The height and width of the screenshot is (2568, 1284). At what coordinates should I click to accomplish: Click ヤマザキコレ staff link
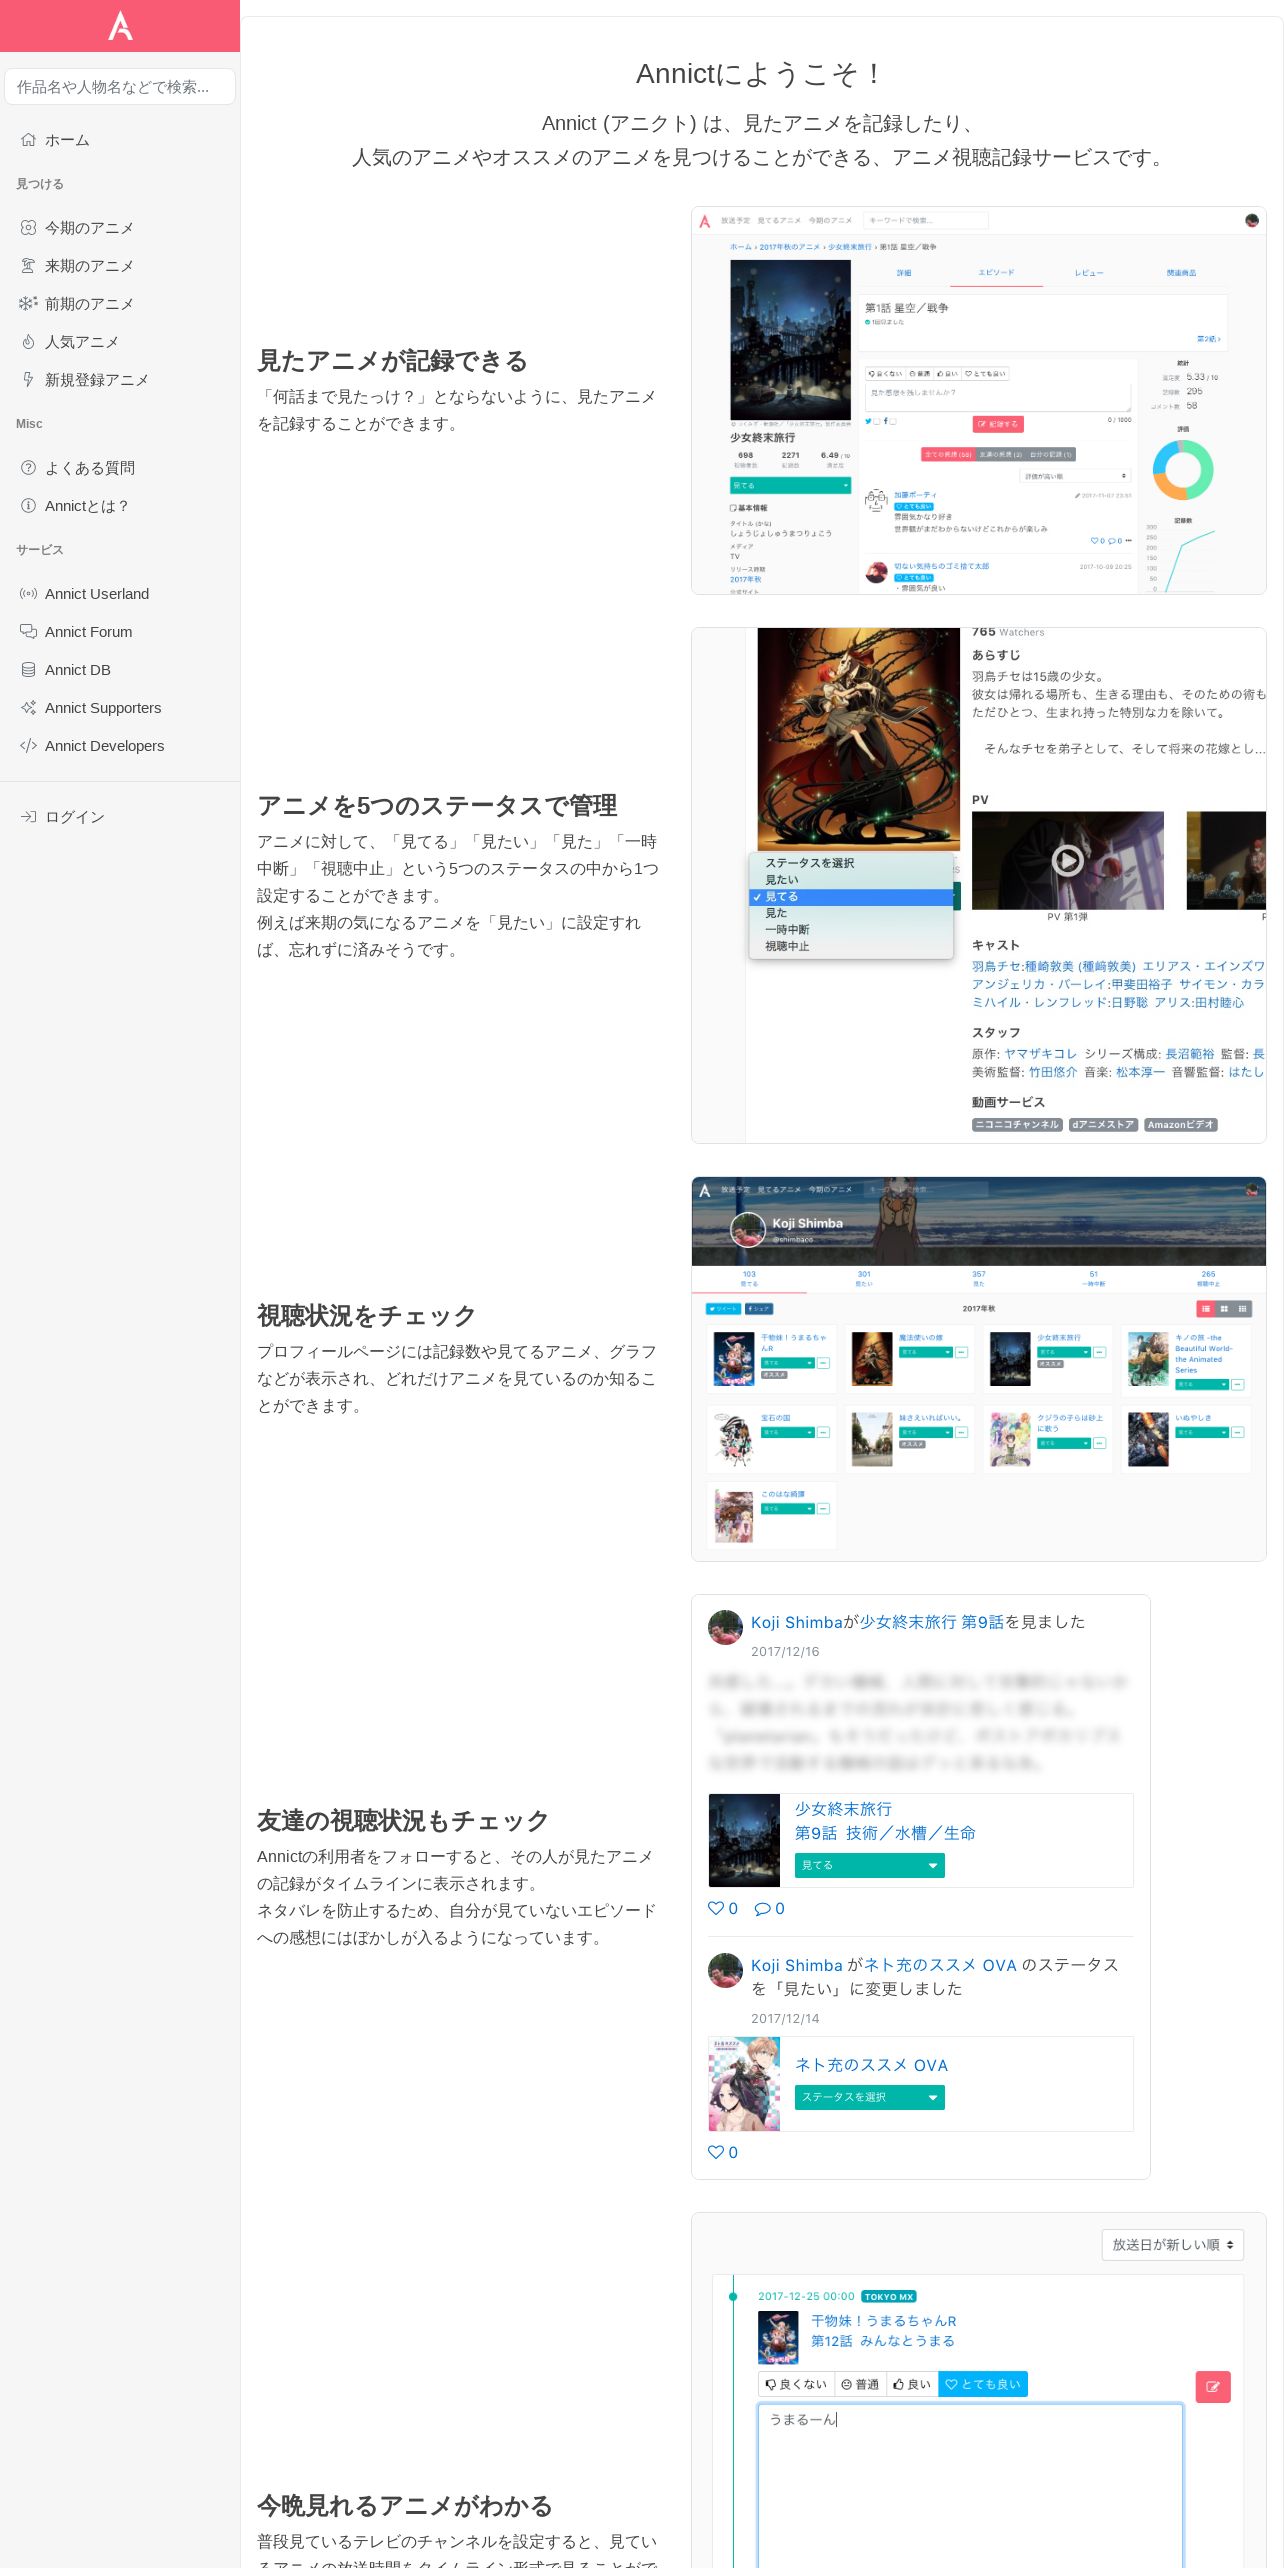(x=1041, y=1054)
